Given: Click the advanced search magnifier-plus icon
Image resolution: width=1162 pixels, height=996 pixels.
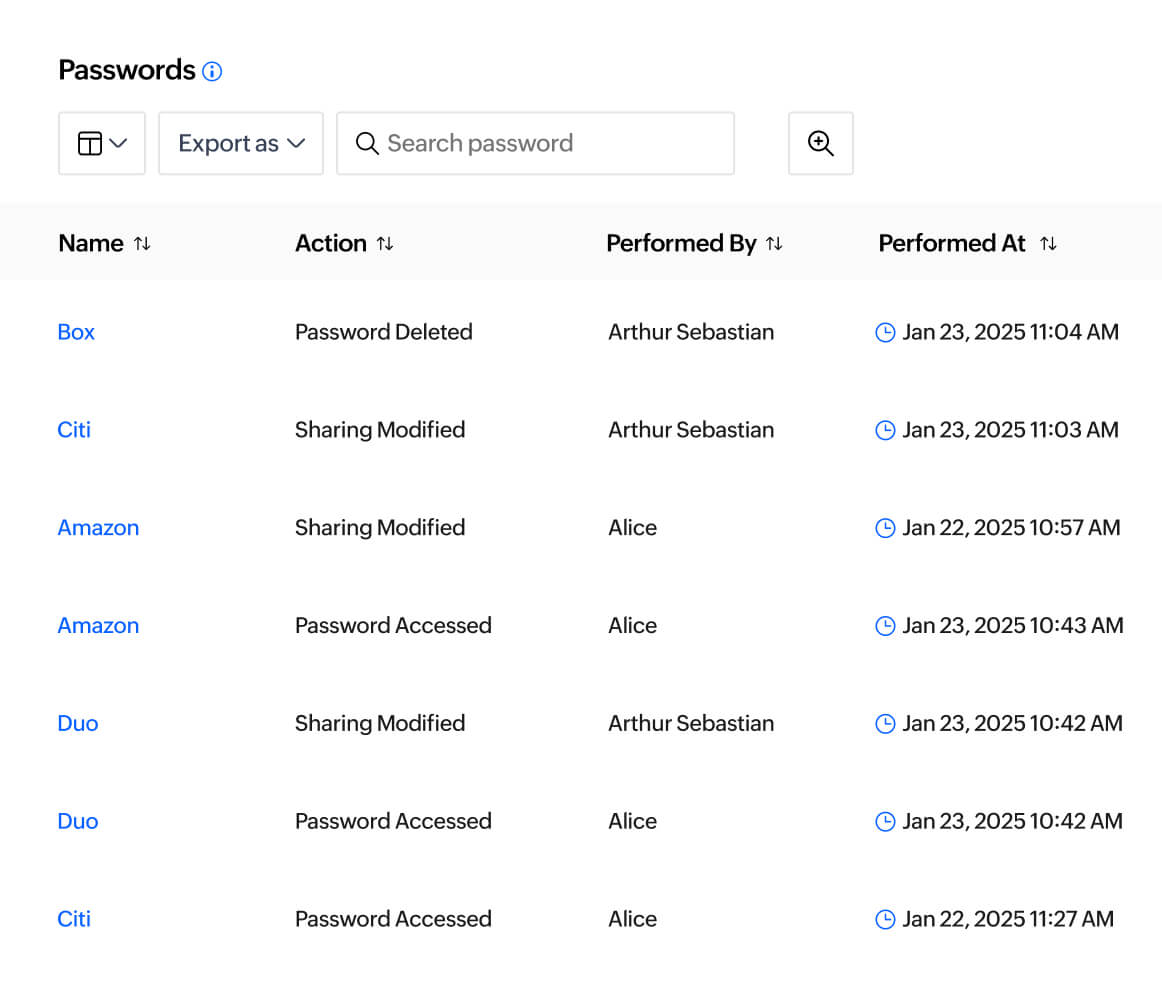Looking at the screenshot, I should tap(820, 143).
